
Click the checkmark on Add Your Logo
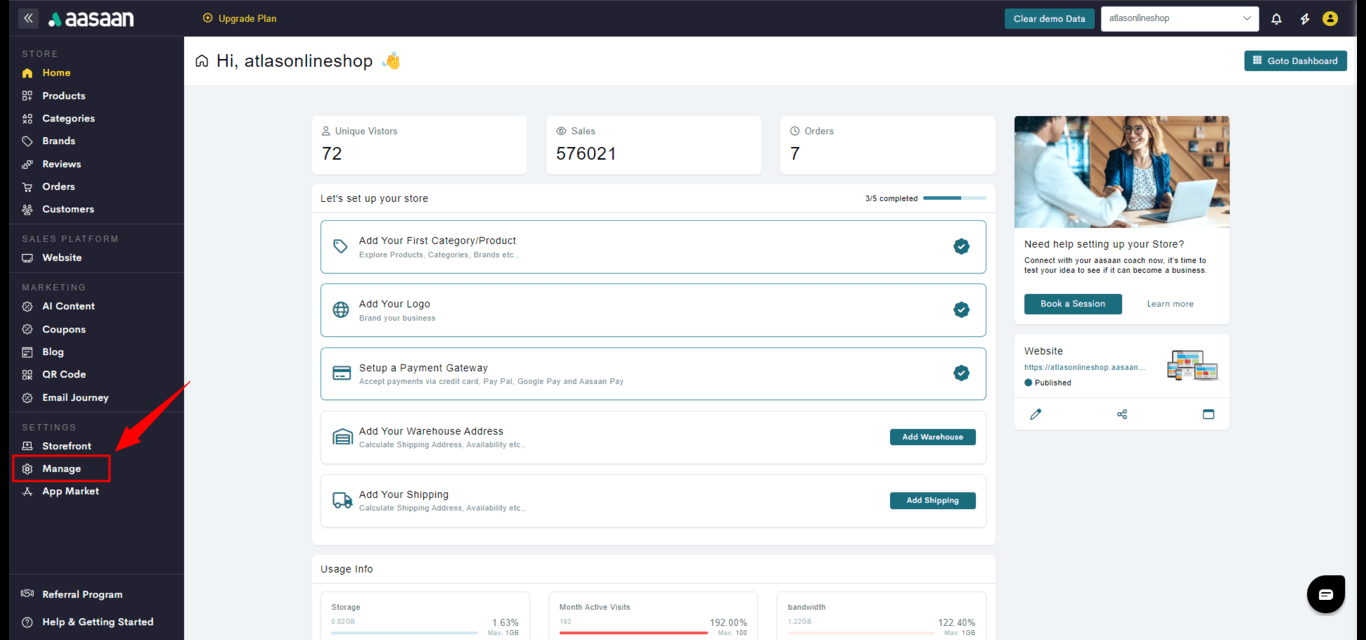click(961, 310)
